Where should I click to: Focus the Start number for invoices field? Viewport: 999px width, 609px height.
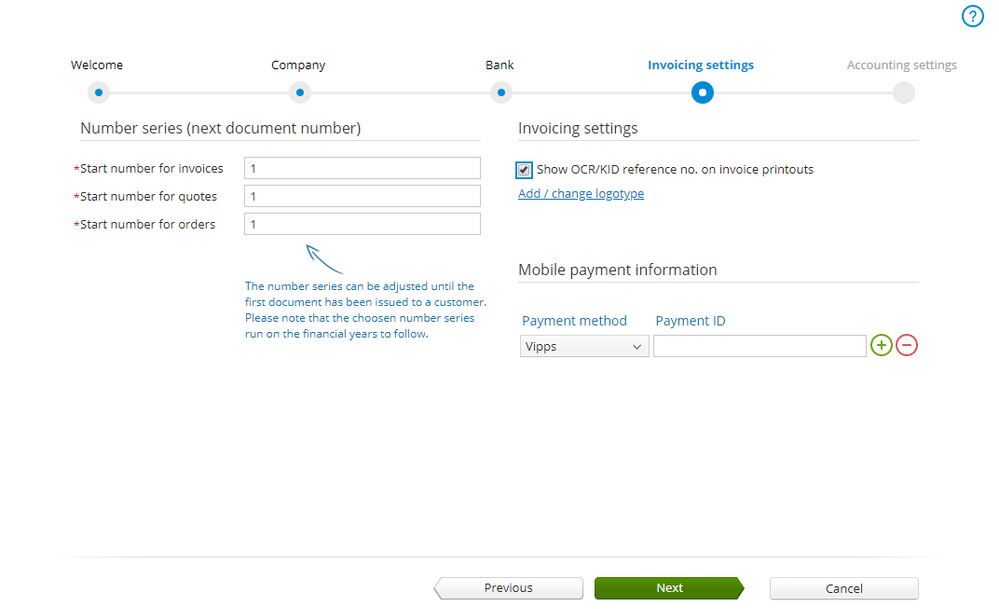tap(362, 168)
